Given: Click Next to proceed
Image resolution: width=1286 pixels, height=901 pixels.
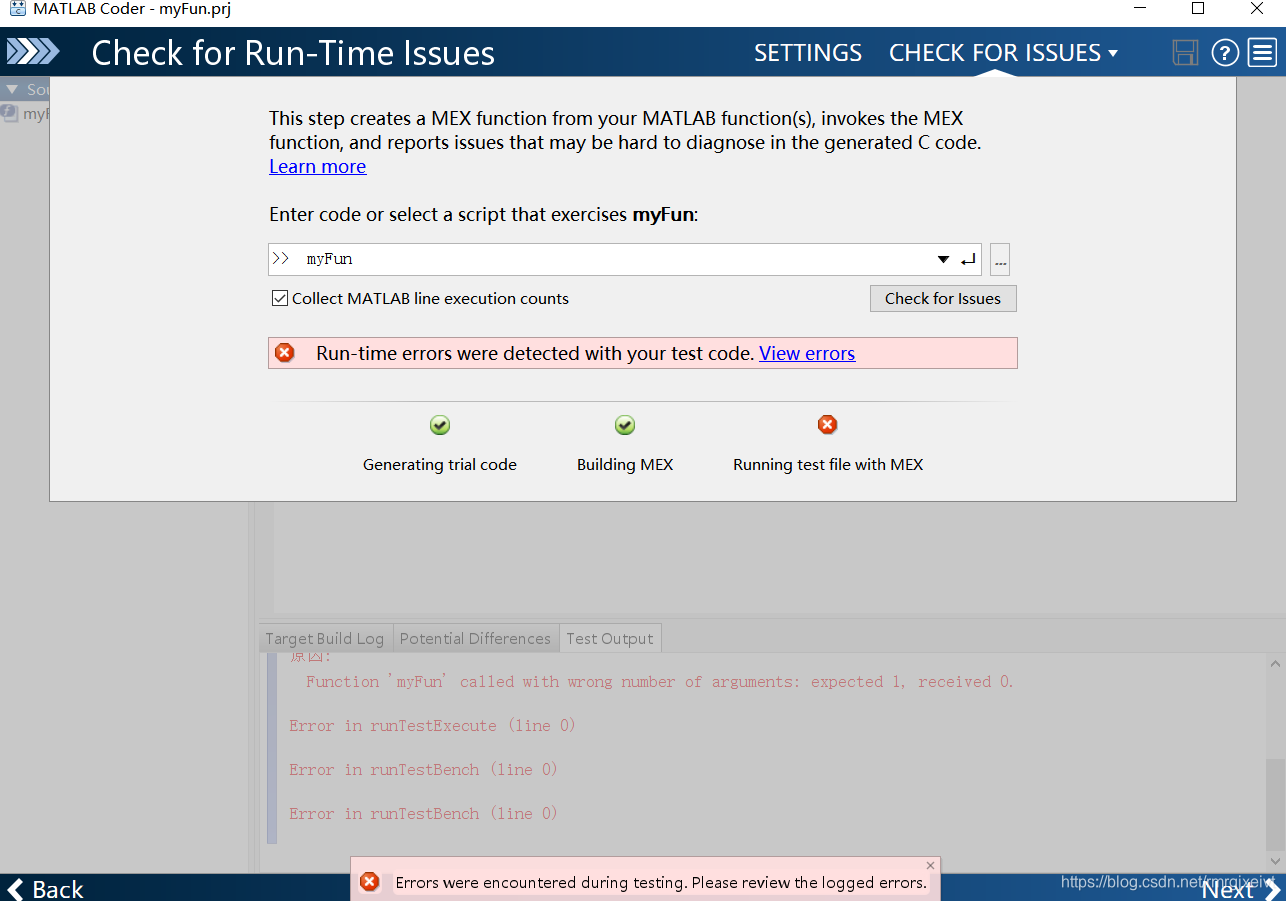Looking at the screenshot, I should pyautogui.click(x=1241, y=889).
